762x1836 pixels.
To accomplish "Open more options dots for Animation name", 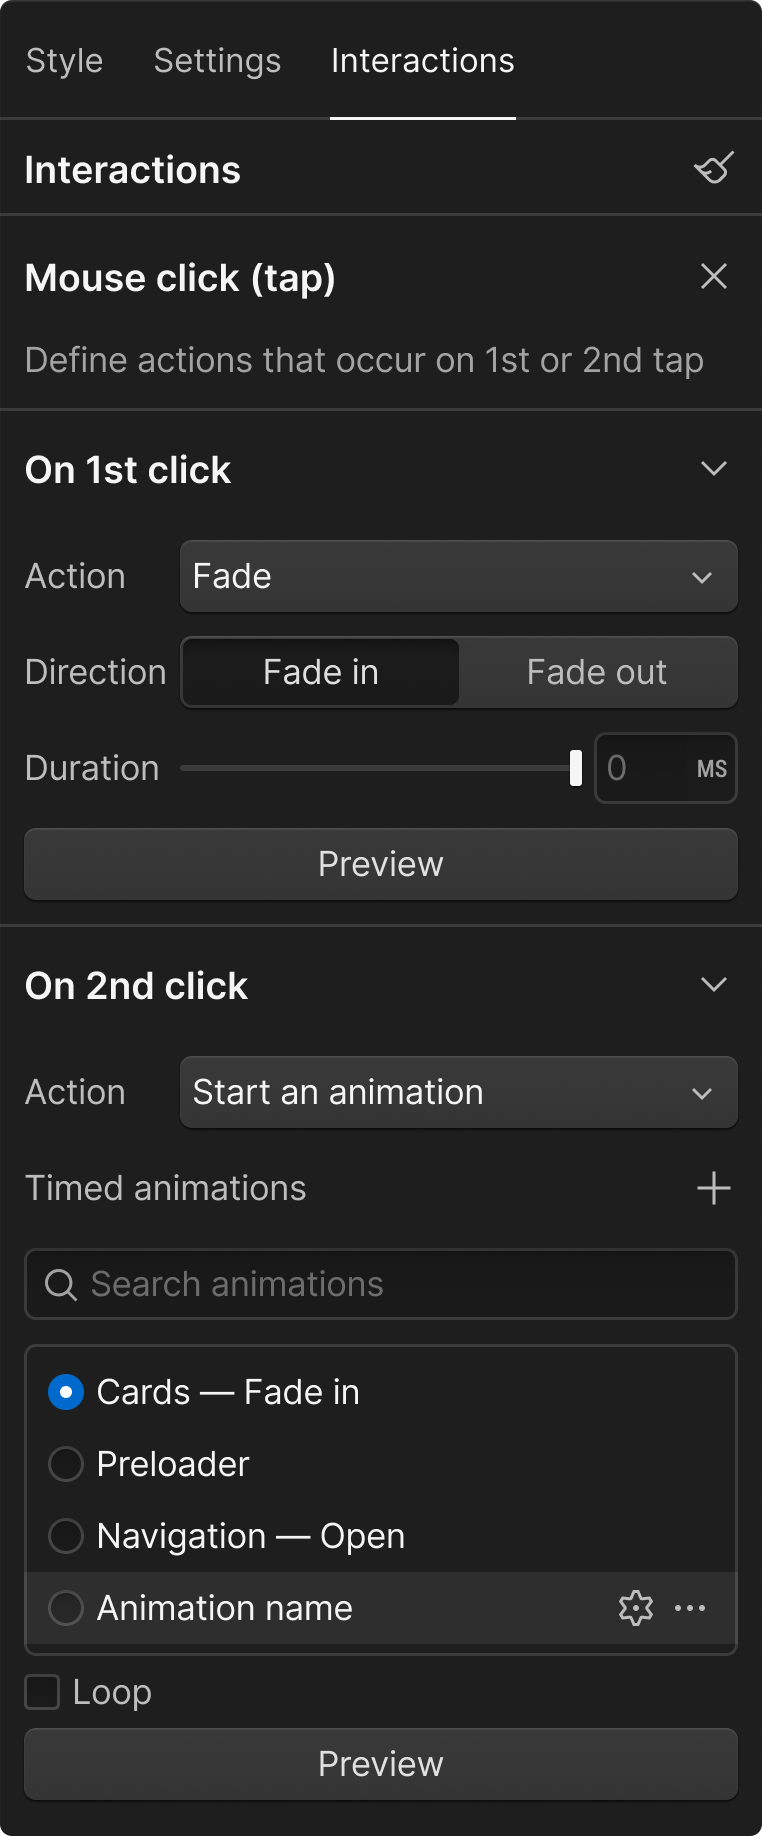I will coord(690,1608).
